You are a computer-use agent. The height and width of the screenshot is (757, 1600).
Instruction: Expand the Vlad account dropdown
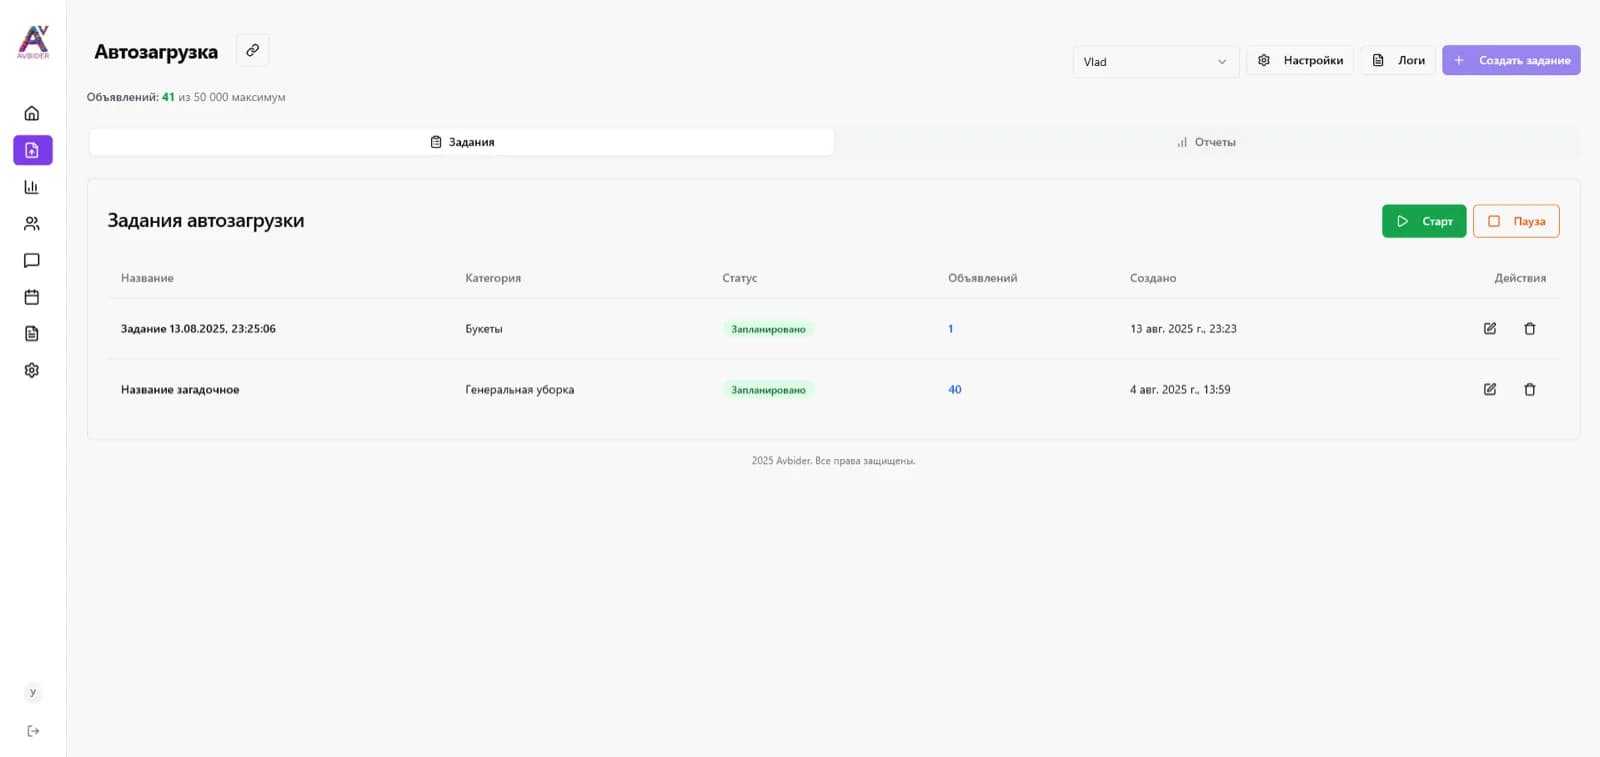click(1156, 61)
